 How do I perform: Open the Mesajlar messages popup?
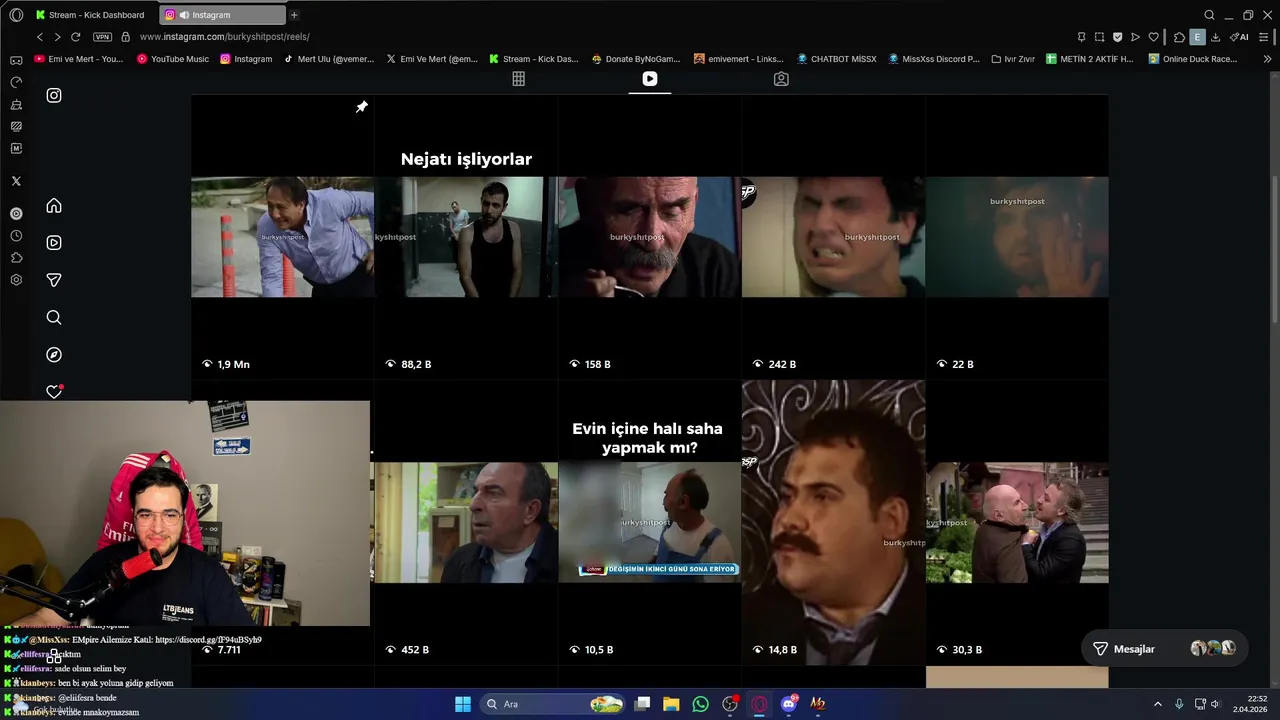coord(1165,649)
